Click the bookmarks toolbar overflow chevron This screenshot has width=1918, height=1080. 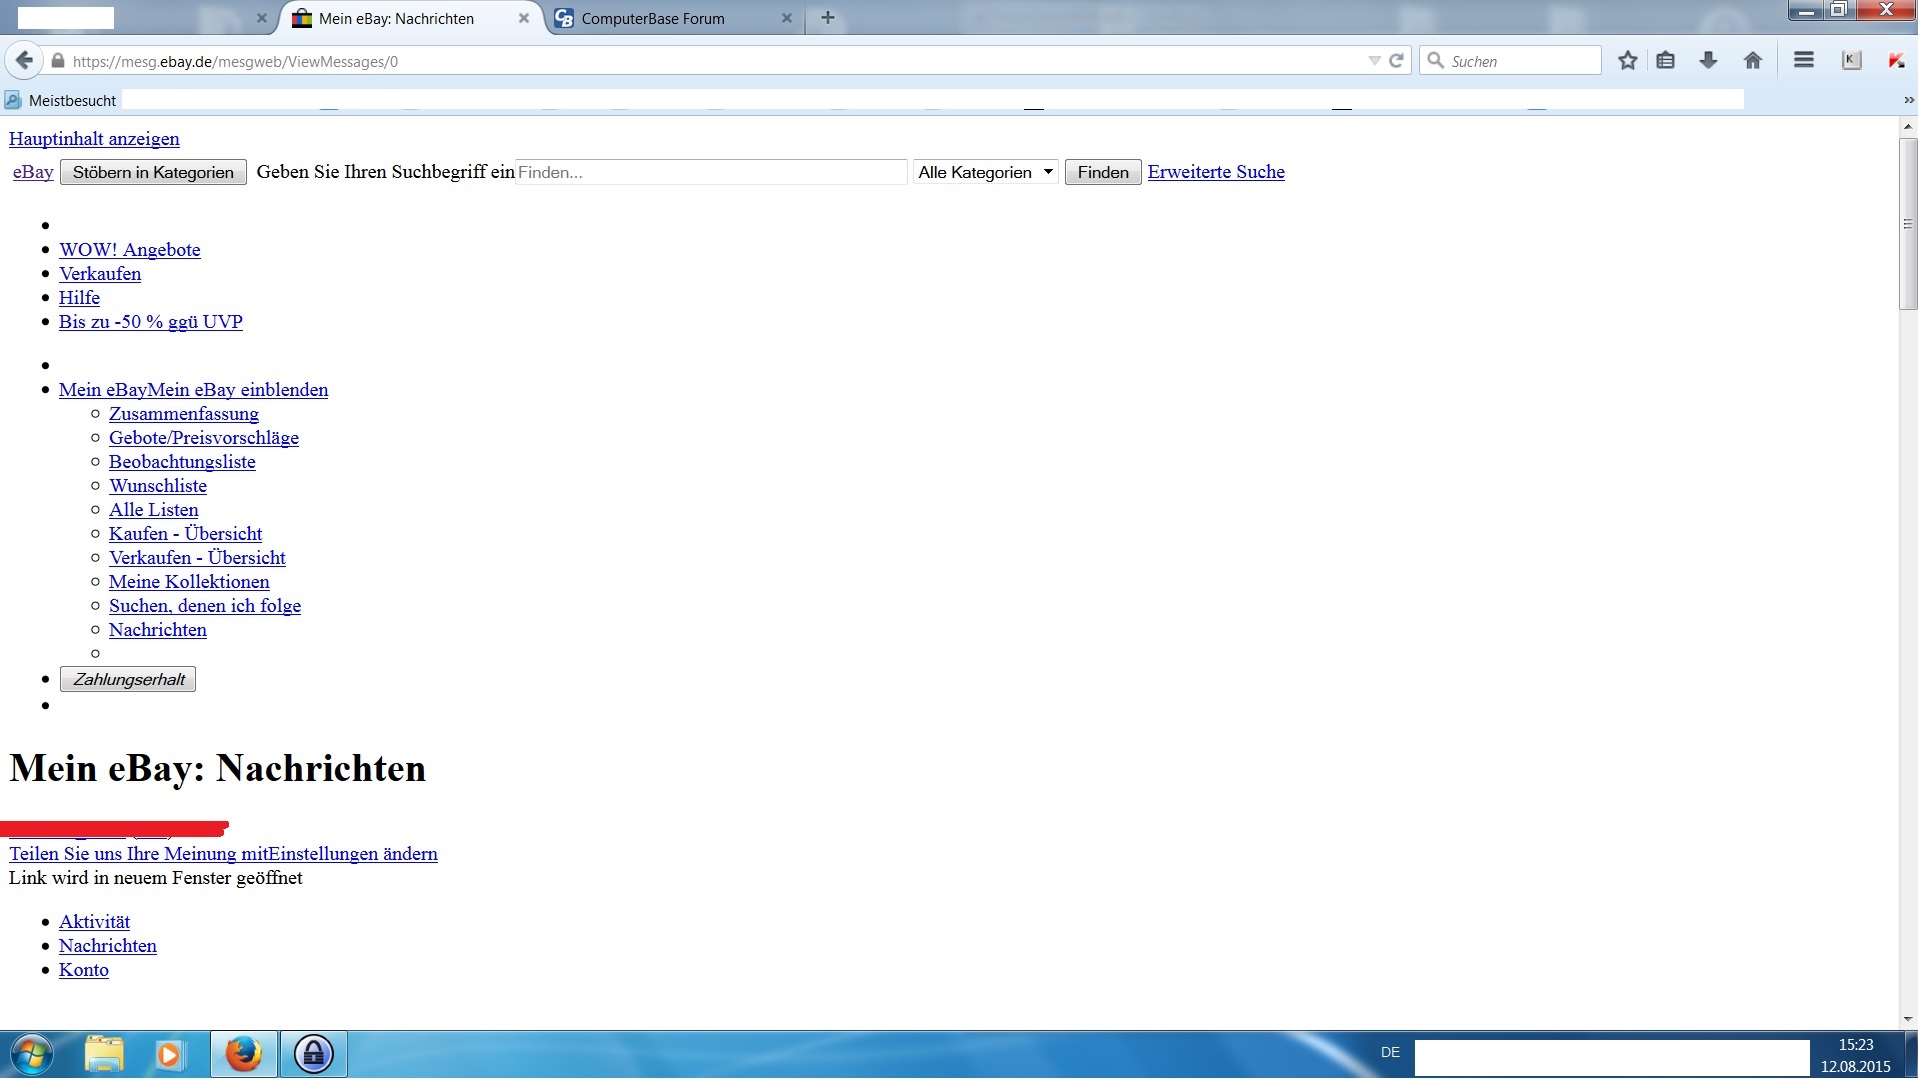coord(1908,100)
